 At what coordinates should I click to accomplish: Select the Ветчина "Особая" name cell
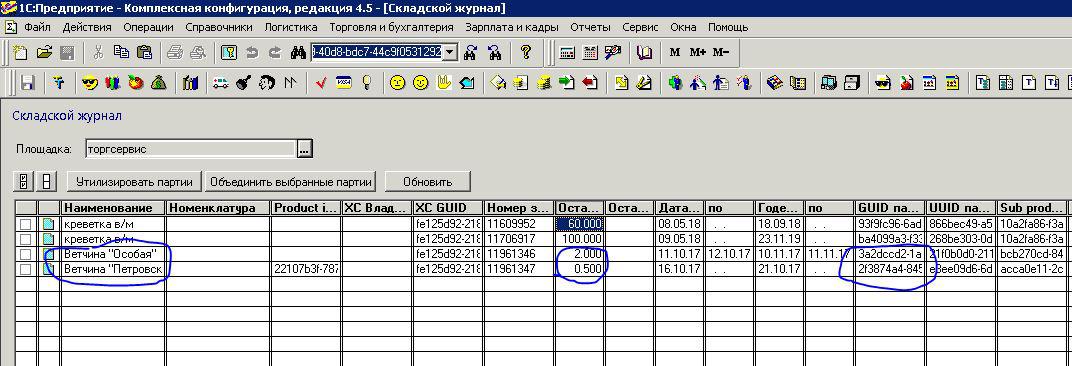pyautogui.click(x=113, y=254)
